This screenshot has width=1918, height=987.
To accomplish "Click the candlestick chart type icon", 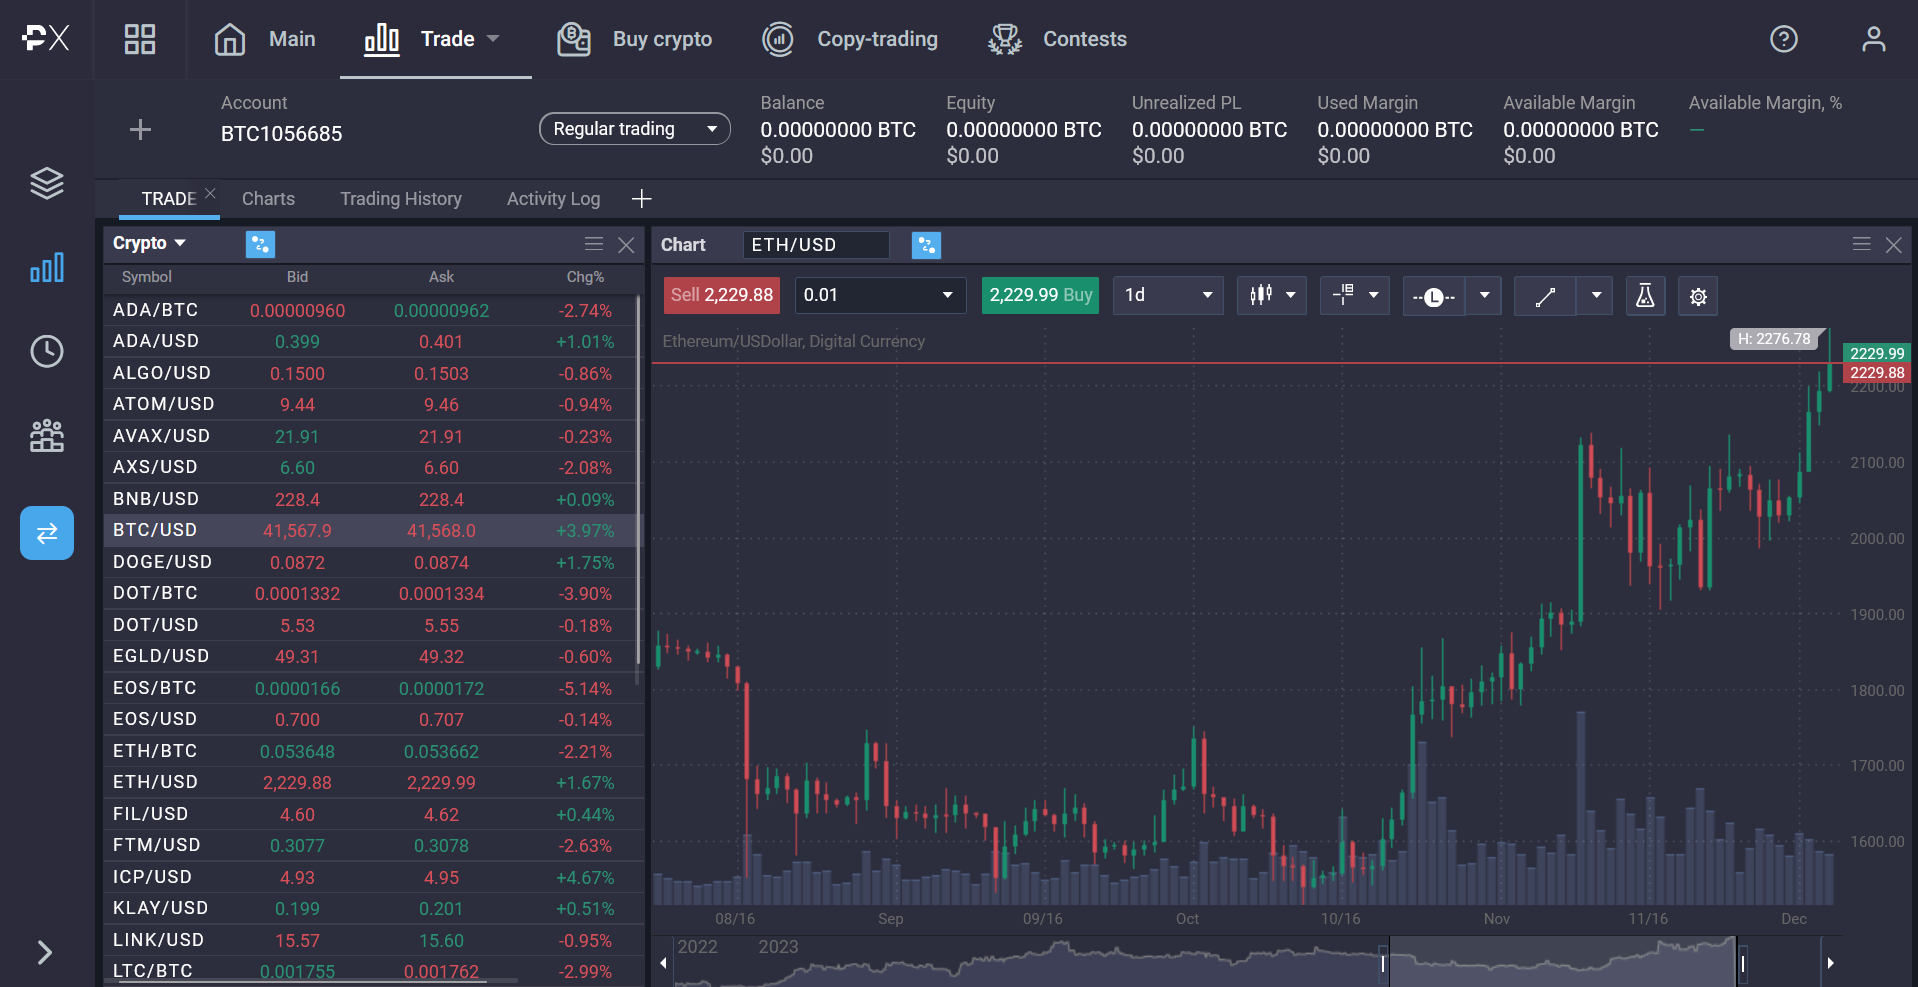I will tap(1260, 295).
